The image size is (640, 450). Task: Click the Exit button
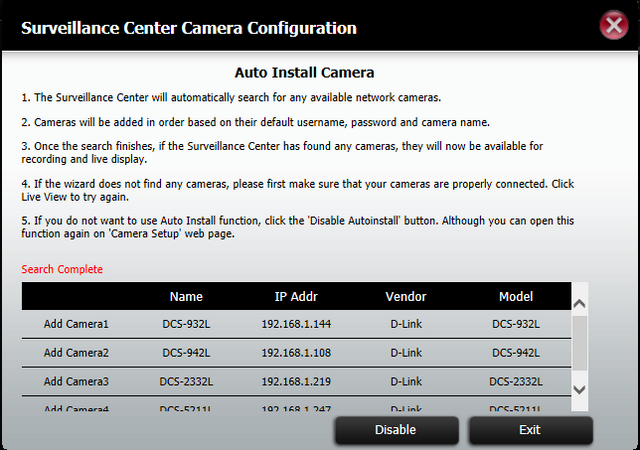[x=530, y=430]
